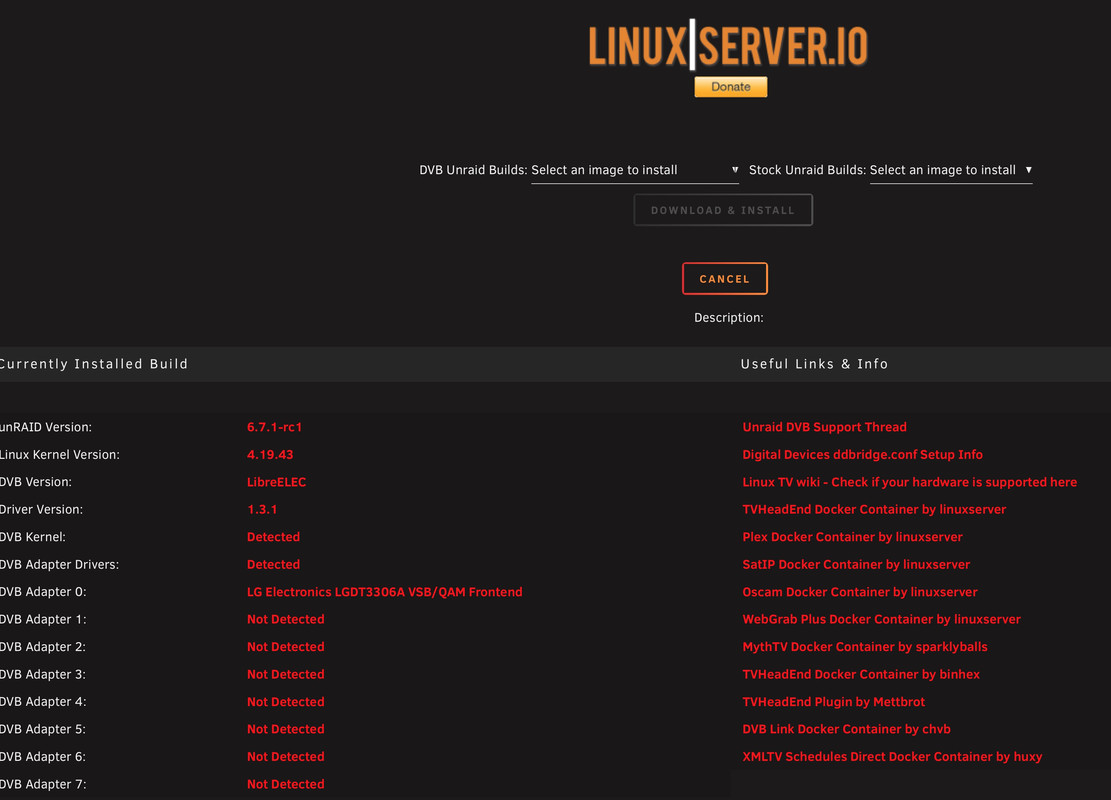1111x800 pixels.
Task: Click the LinuxServer.io logo
Action: [x=728, y=46]
